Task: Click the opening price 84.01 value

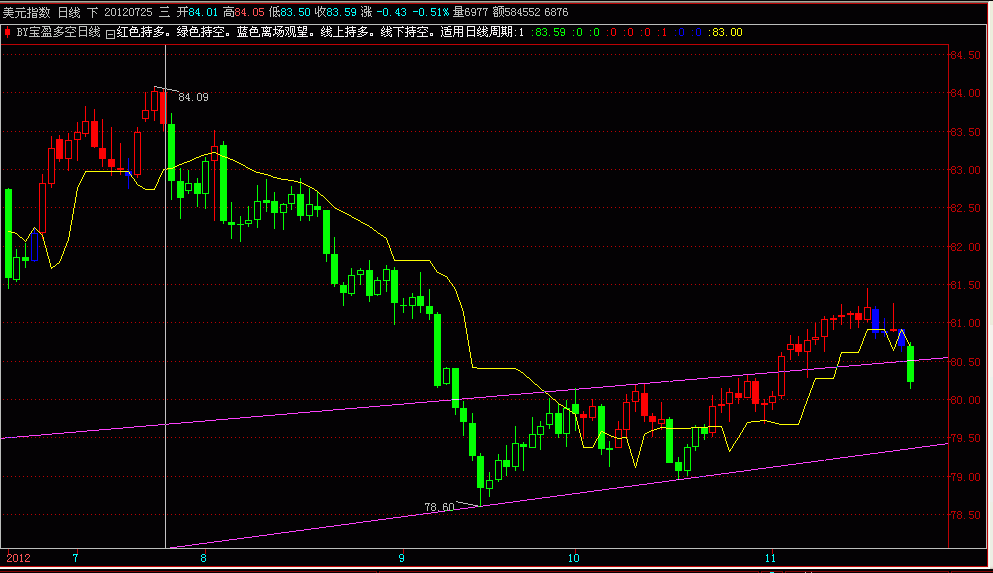Action: click(x=203, y=12)
